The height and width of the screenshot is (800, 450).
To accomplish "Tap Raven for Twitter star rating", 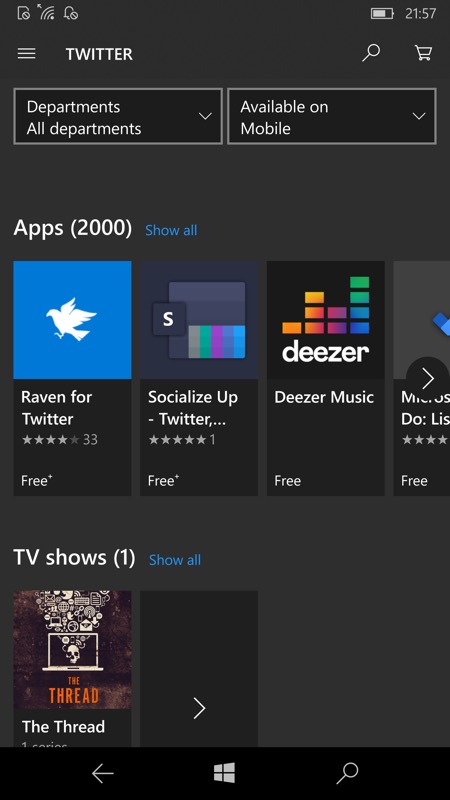I will pyautogui.click(x=60, y=439).
